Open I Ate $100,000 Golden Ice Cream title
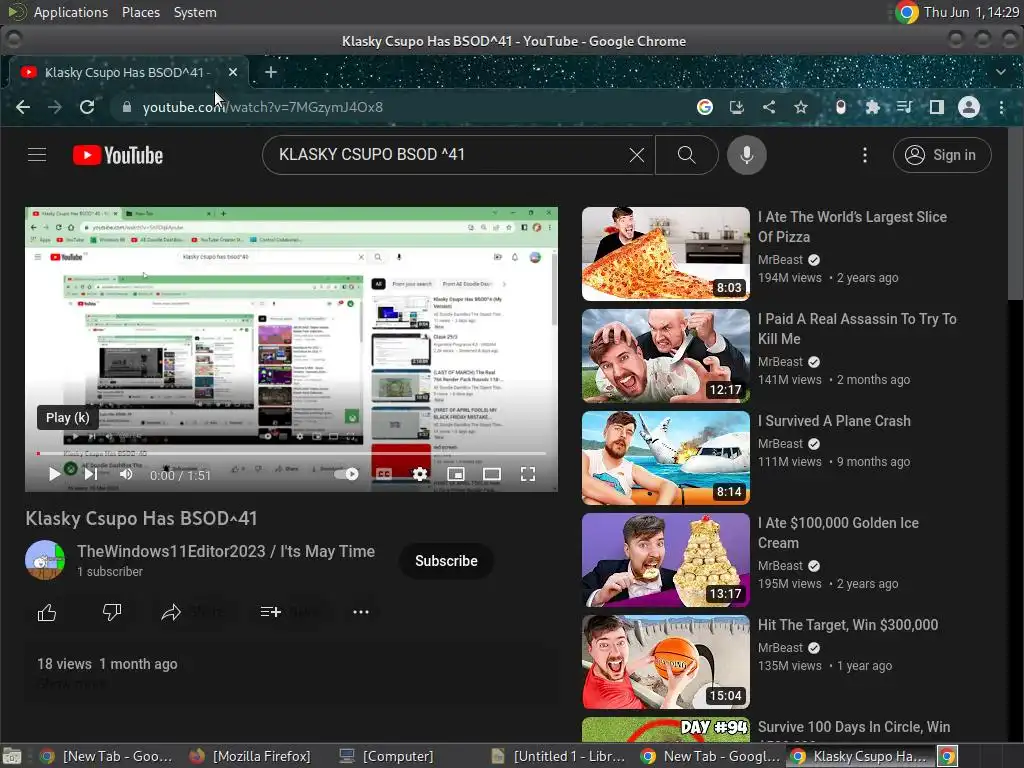The width and height of the screenshot is (1024, 768). click(838, 533)
